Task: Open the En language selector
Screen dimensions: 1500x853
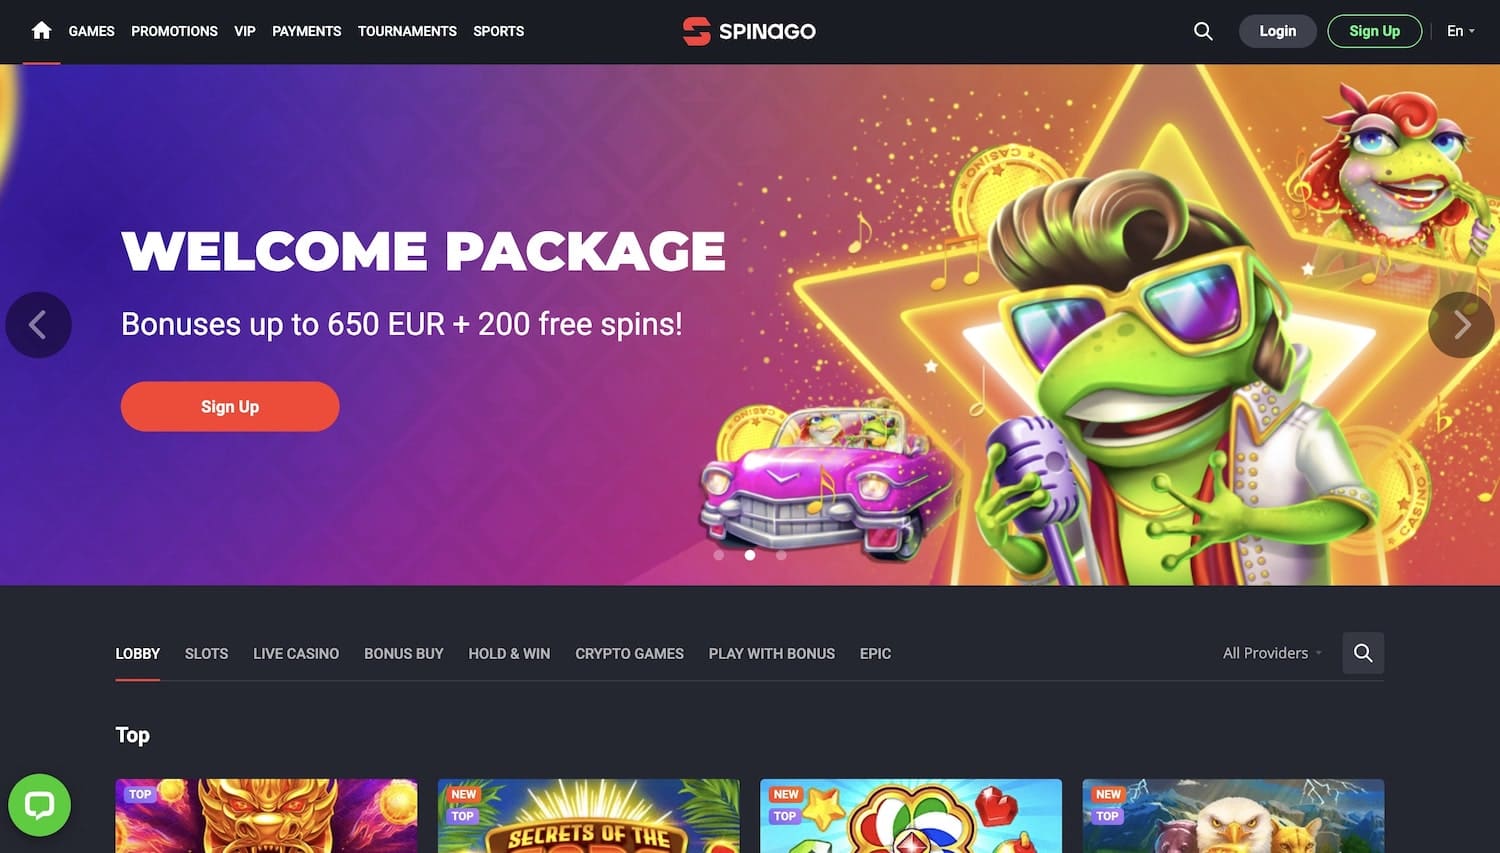Action: tap(1461, 31)
